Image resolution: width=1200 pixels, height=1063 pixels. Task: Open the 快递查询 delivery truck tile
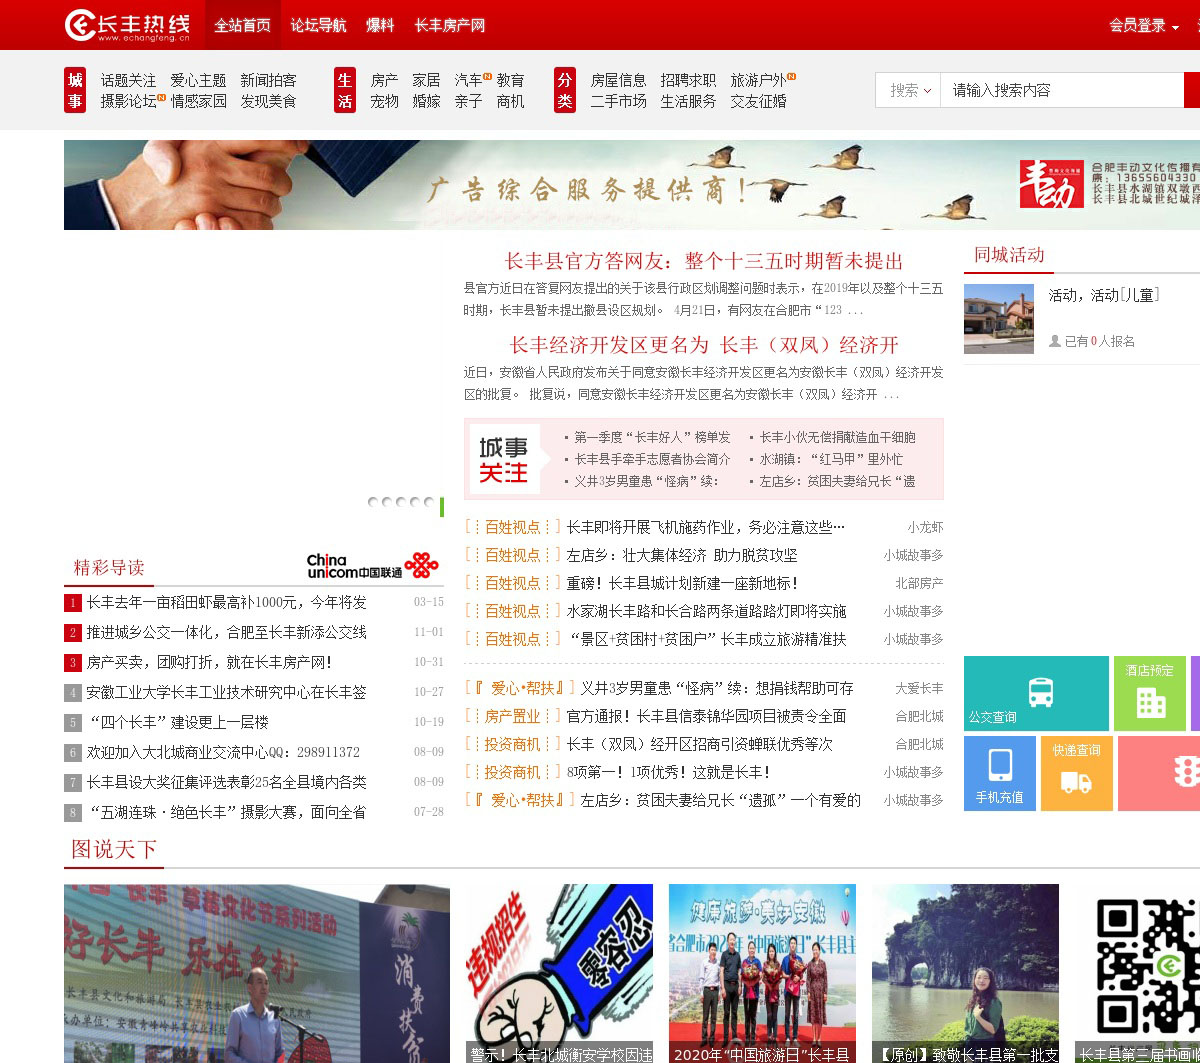[x=1076, y=773]
